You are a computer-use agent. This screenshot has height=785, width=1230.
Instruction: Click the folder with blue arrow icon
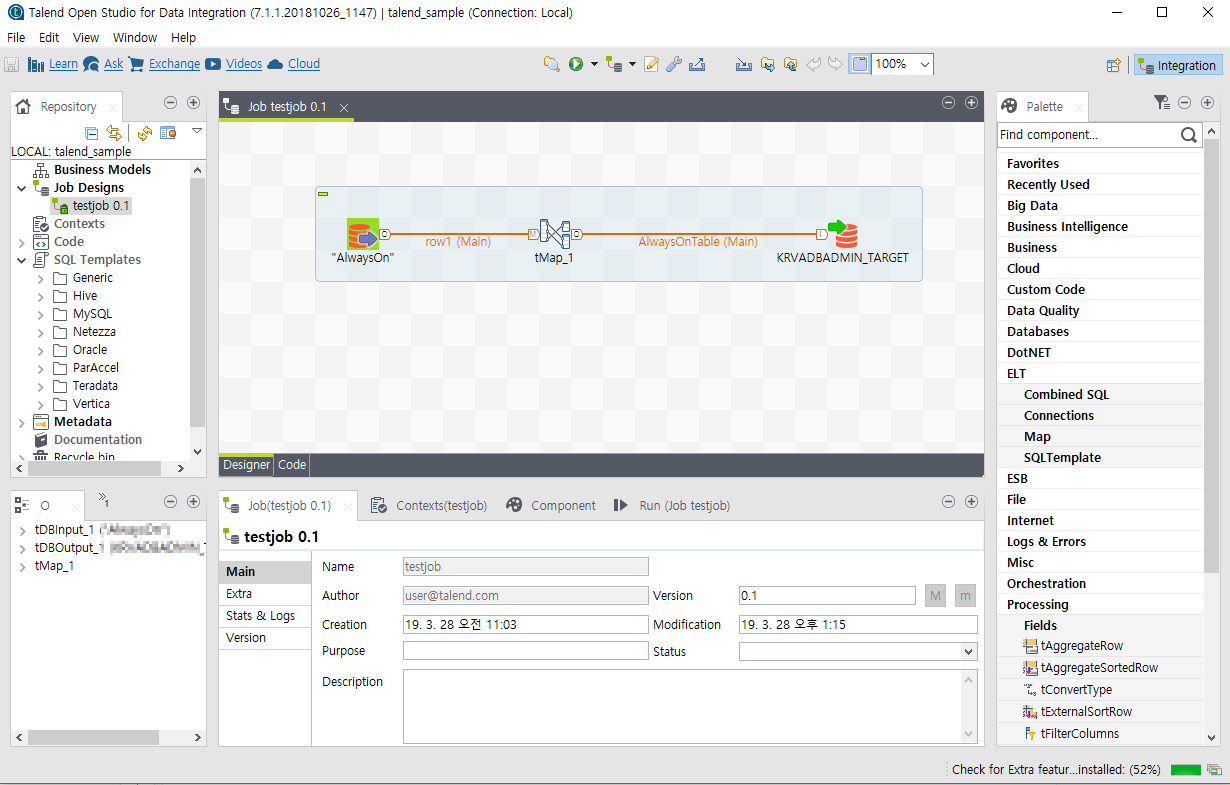[x=767, y=64]
